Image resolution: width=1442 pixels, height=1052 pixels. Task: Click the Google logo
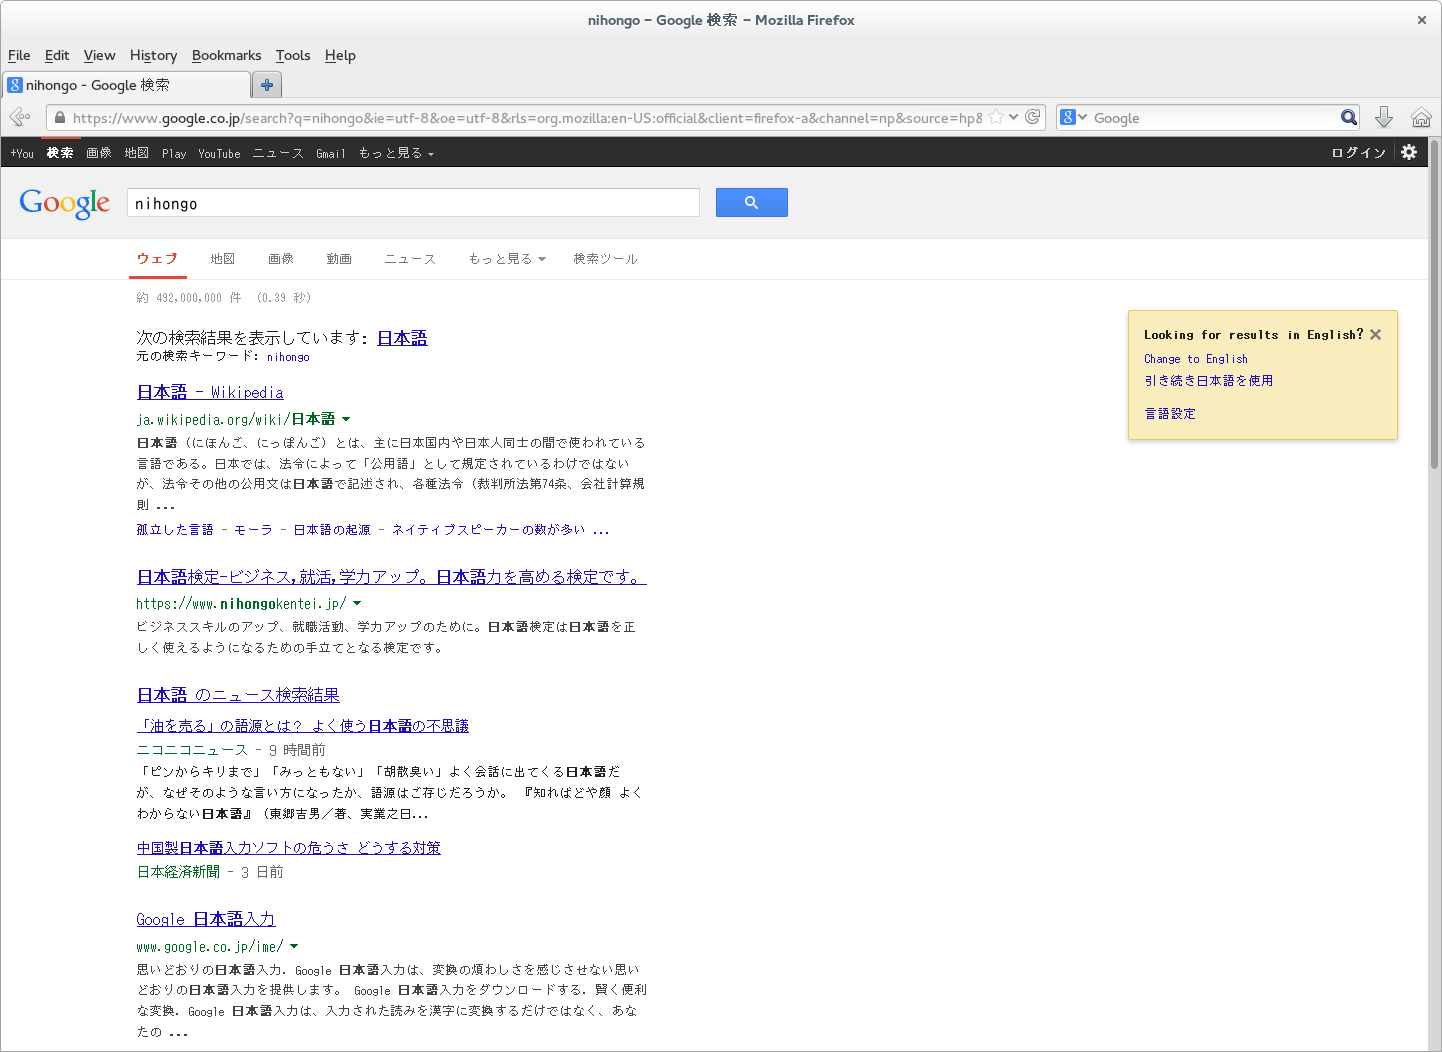[x=65, y=203]
